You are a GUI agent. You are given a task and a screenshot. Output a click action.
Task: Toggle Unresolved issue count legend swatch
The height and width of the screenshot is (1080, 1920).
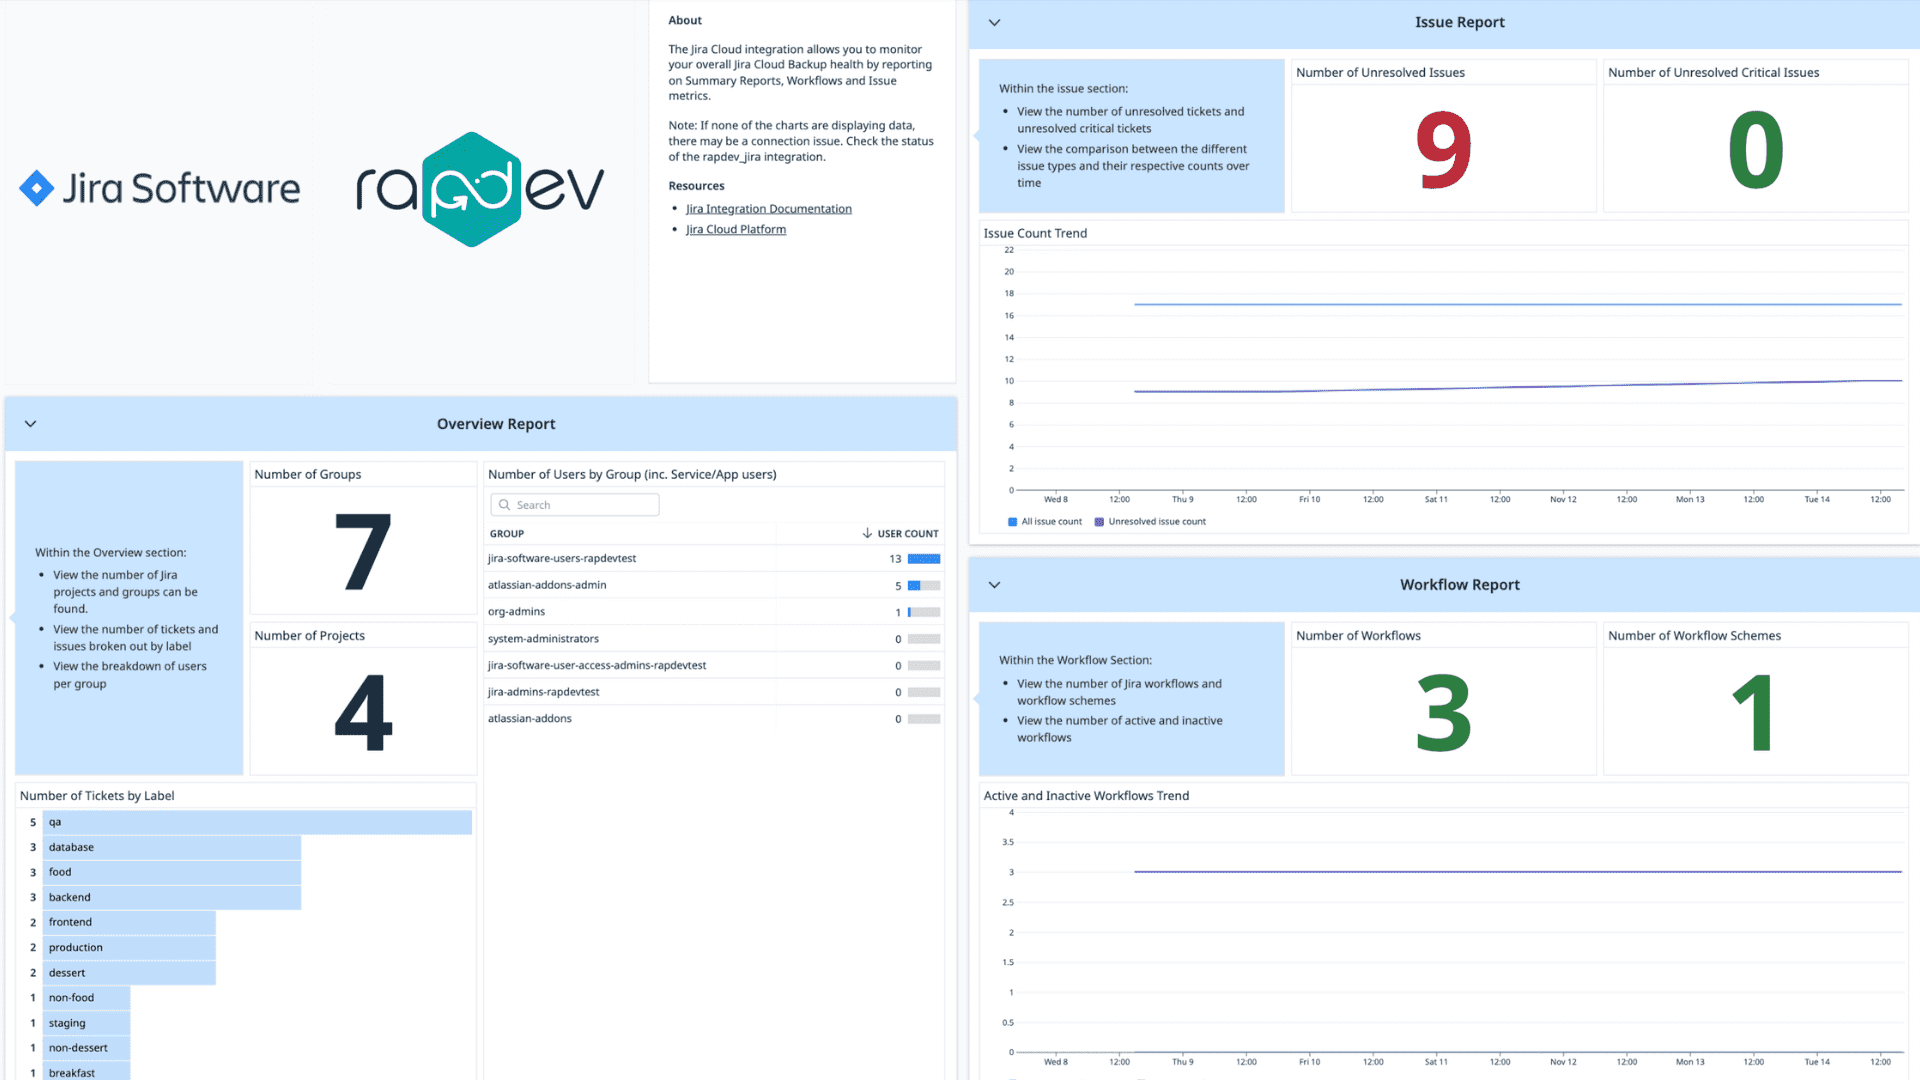click(x=1099, y=522)
